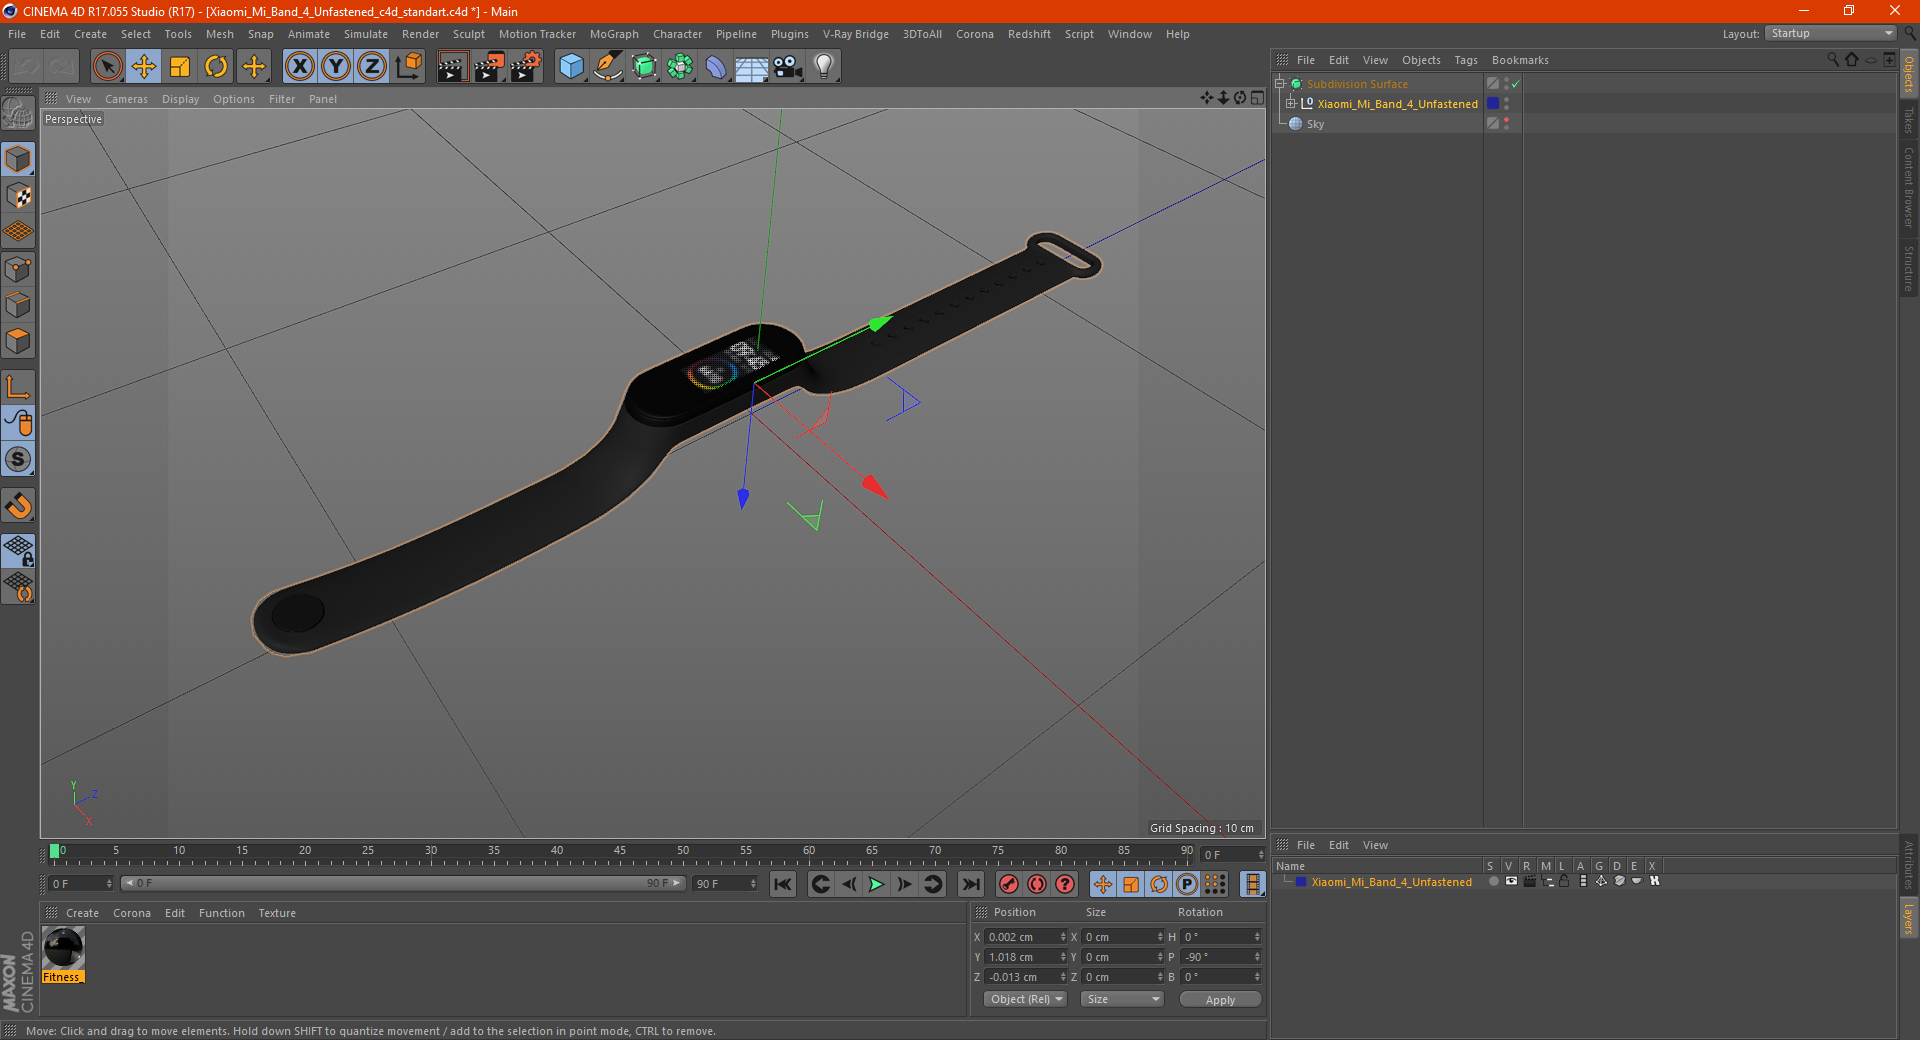Select Texture mode in left toolbar
The image size is (1920, 1040).
(x=18, y=196)
